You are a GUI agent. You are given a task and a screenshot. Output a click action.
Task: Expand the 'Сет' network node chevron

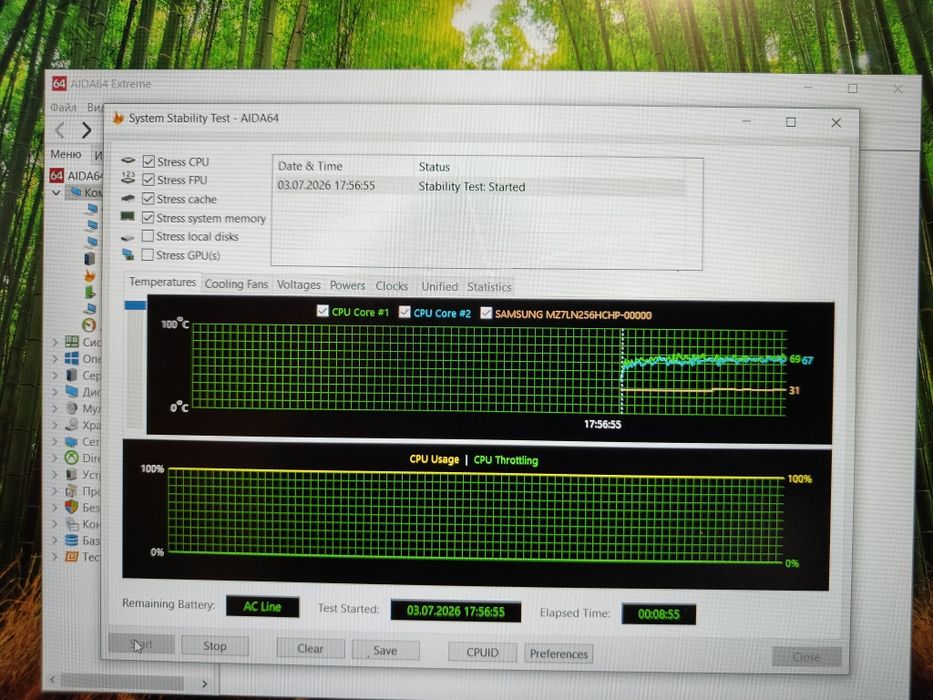[55, 442]
